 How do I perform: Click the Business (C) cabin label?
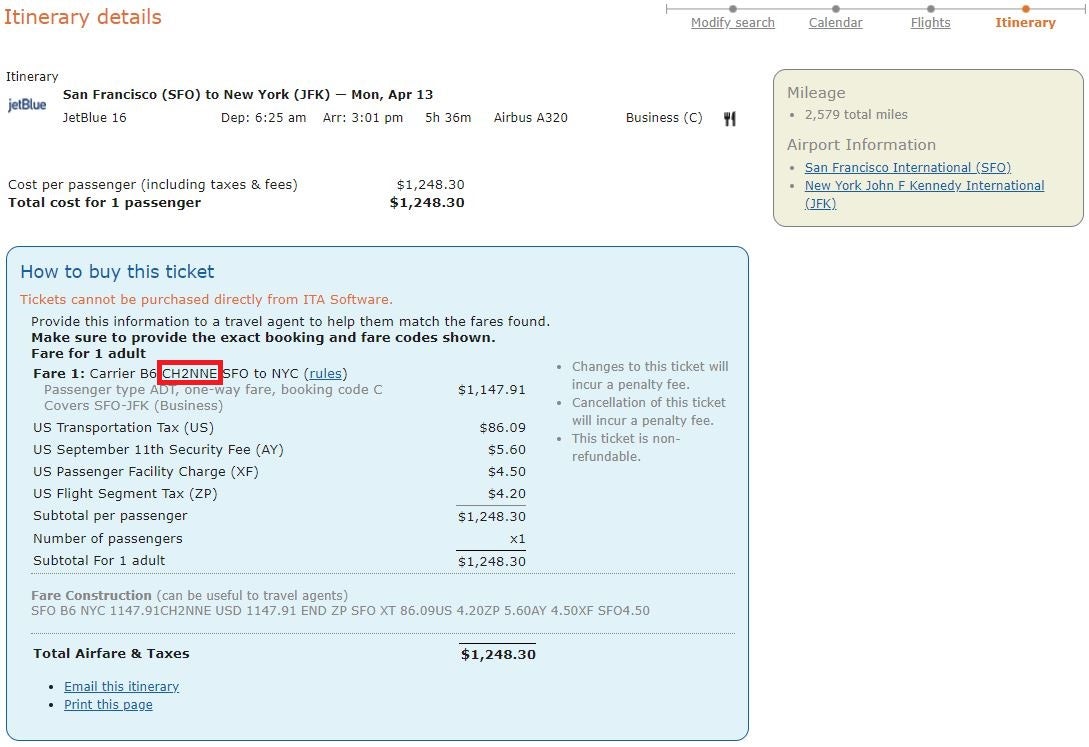664,117
